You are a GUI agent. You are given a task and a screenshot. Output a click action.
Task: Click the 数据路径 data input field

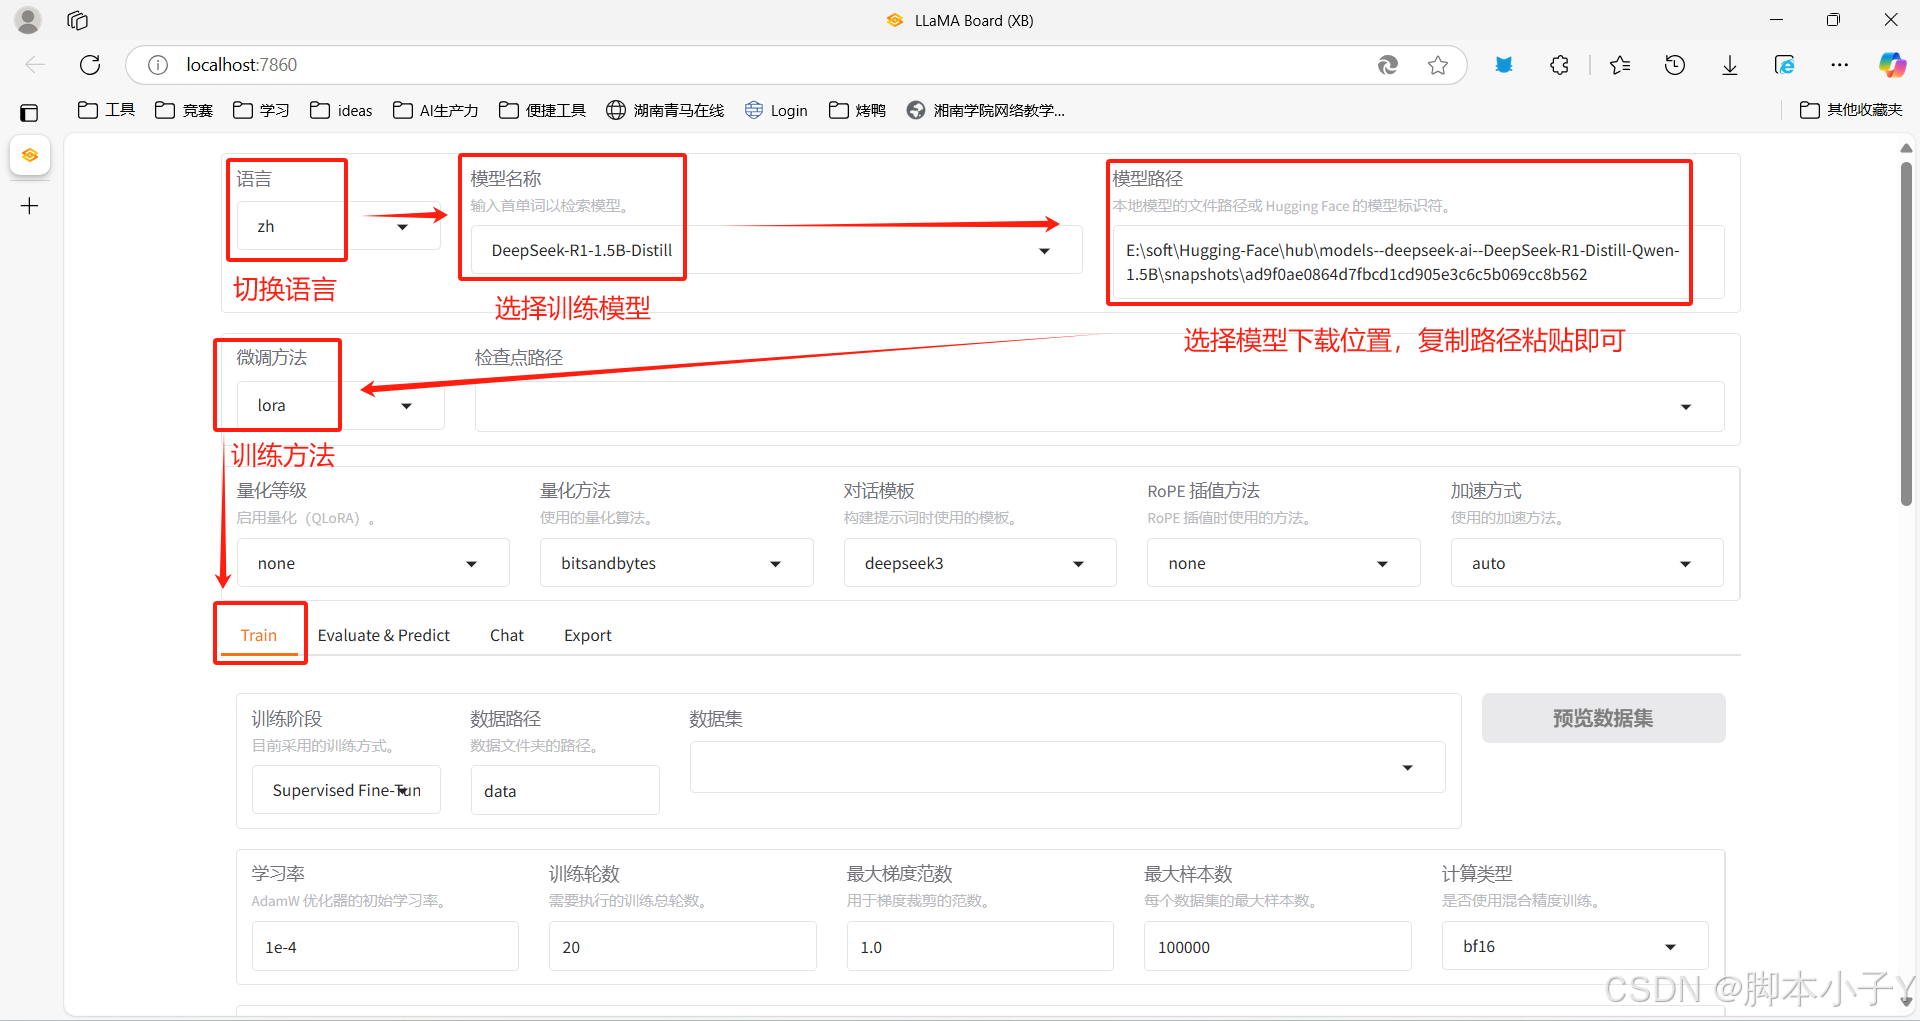[x=565, y=791]
